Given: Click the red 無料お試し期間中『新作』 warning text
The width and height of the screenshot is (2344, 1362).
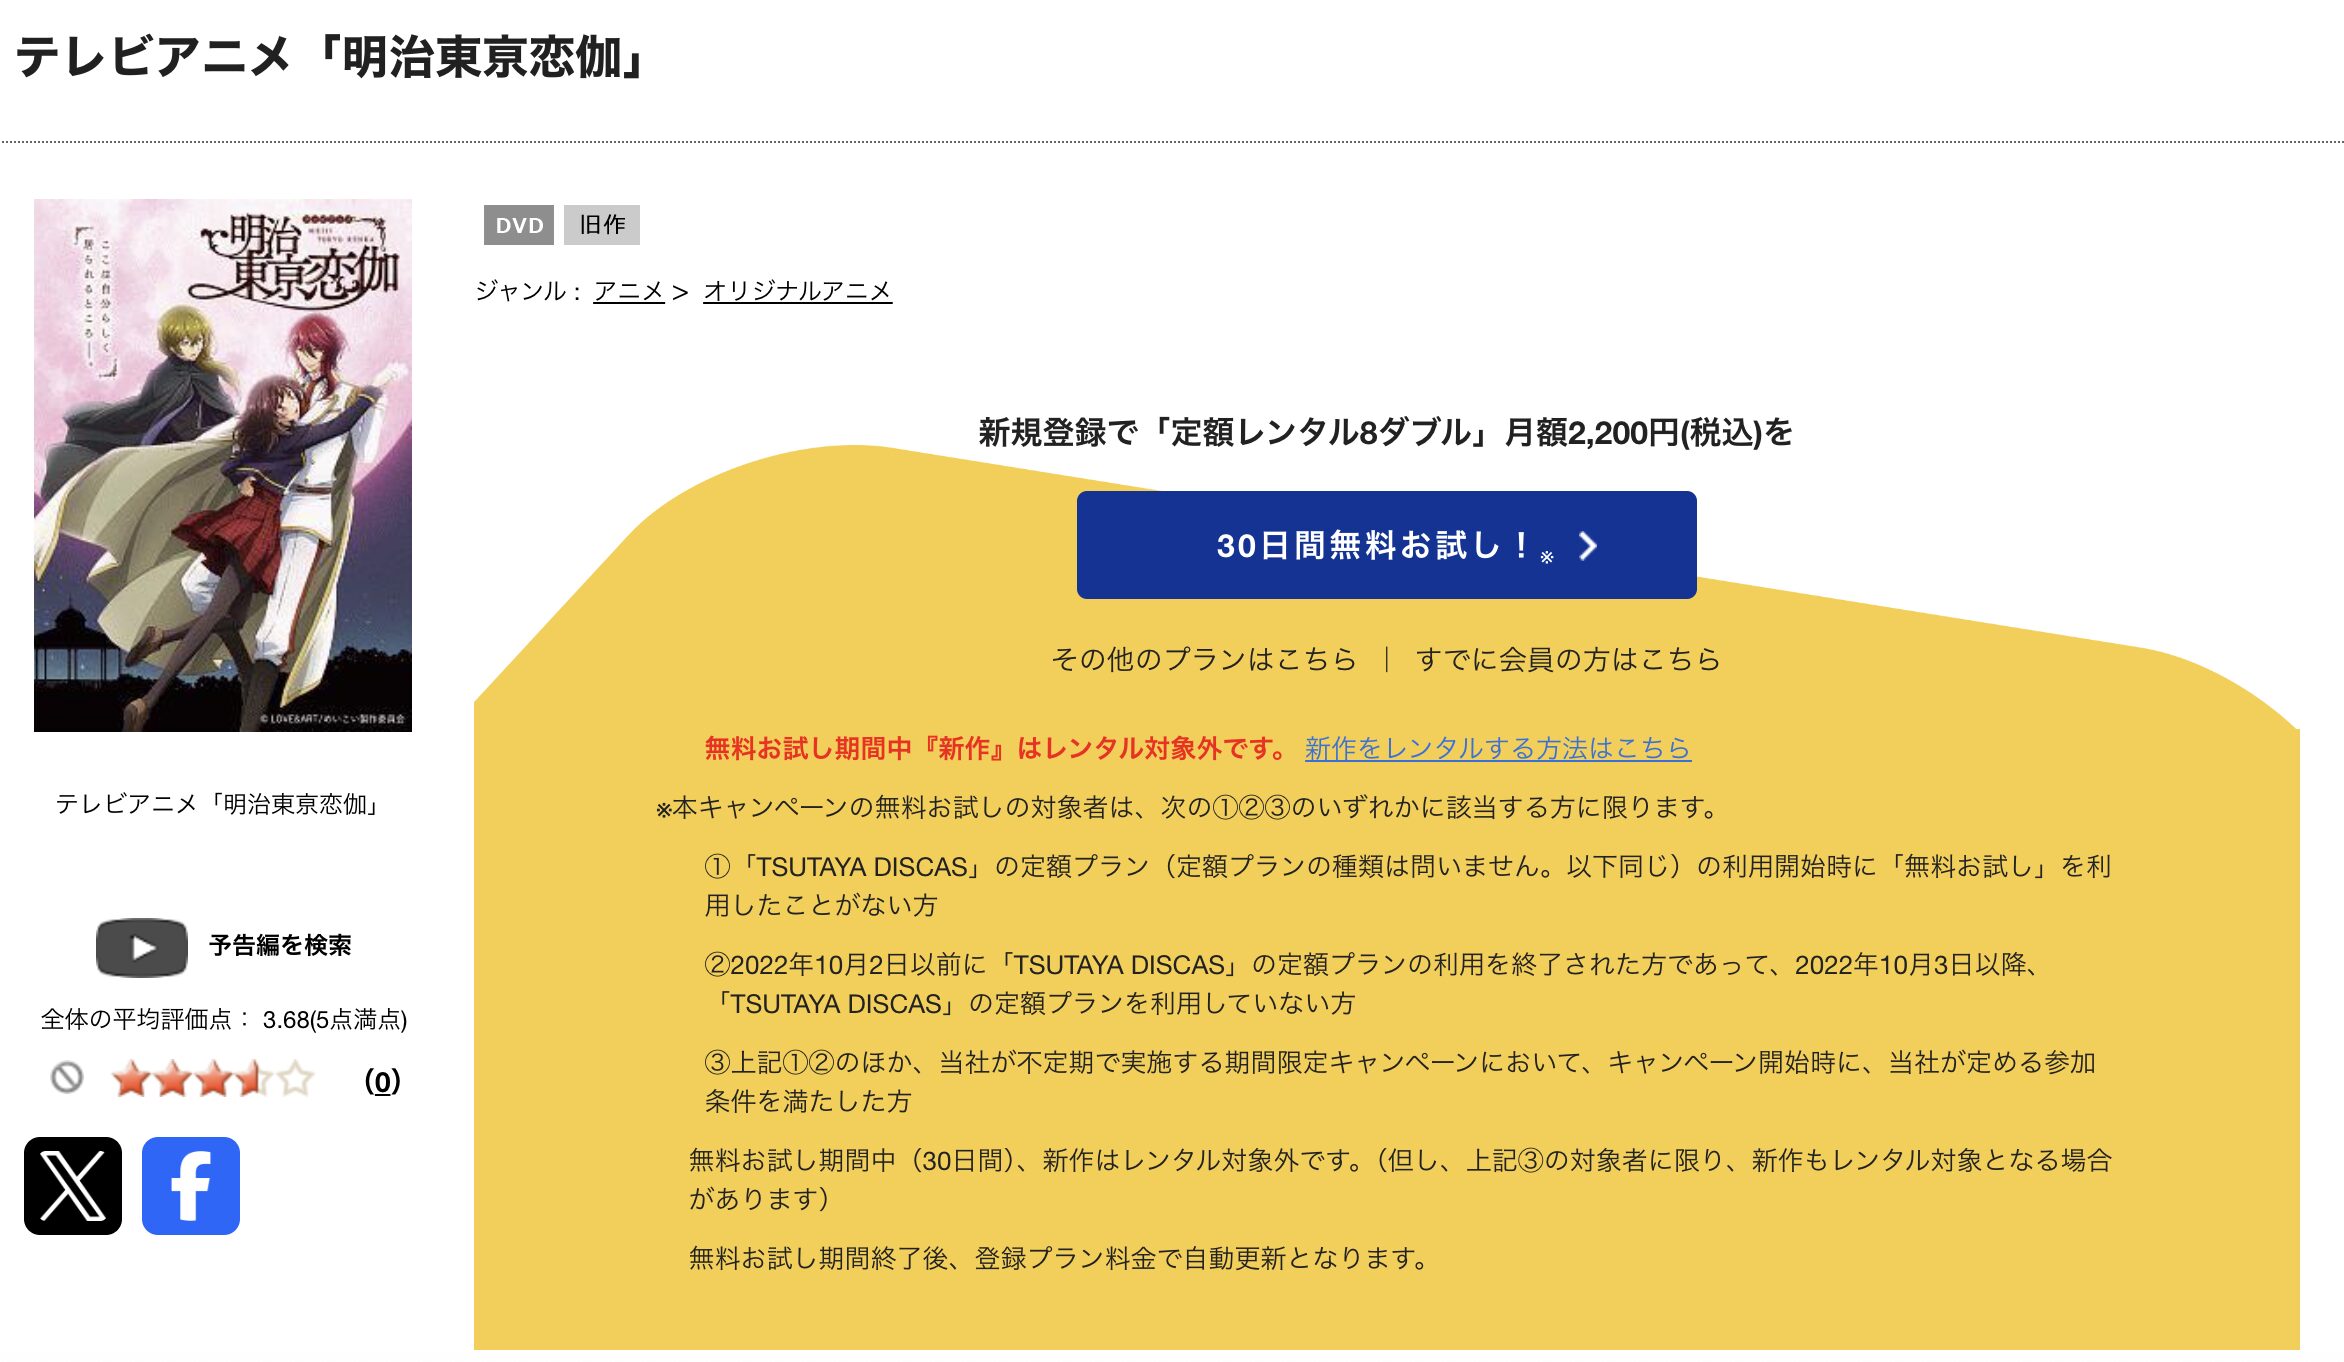Looking at the screenshot, I should click(x=997, y=748).
